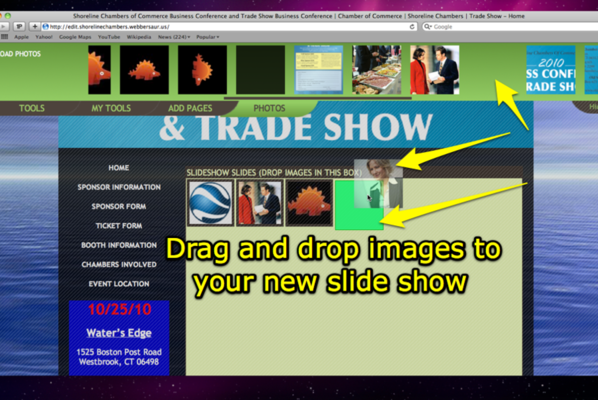
Task: Open the Event Location page
Action: (x=119, y=284)
